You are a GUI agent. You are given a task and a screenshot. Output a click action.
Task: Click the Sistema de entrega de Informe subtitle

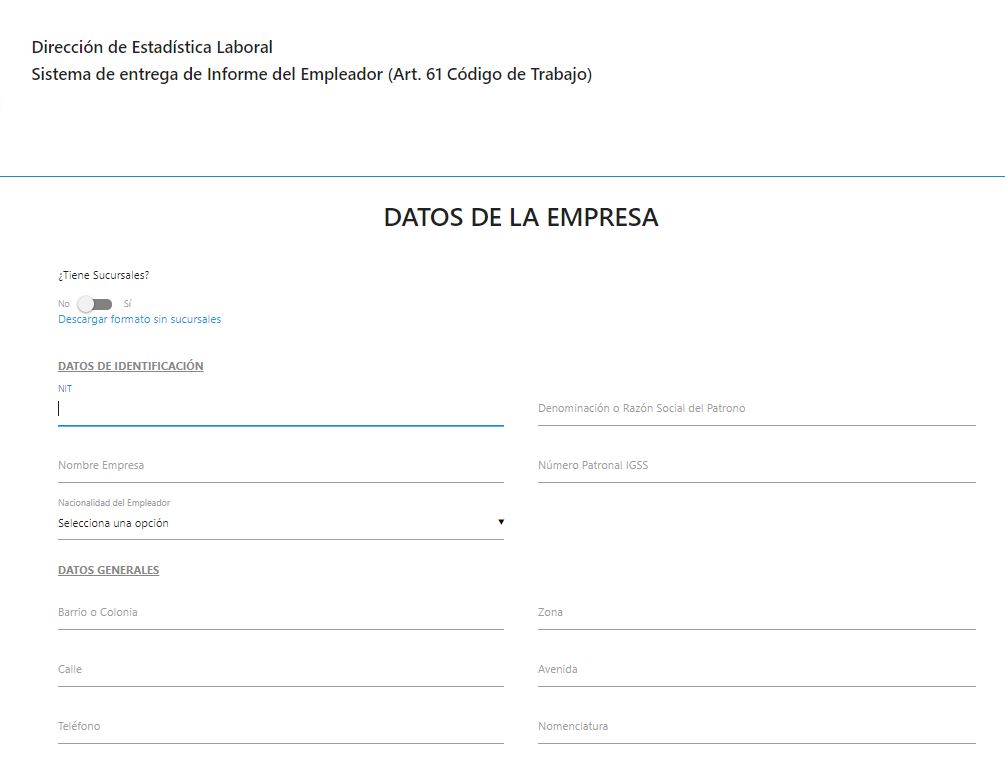(311, 75)
